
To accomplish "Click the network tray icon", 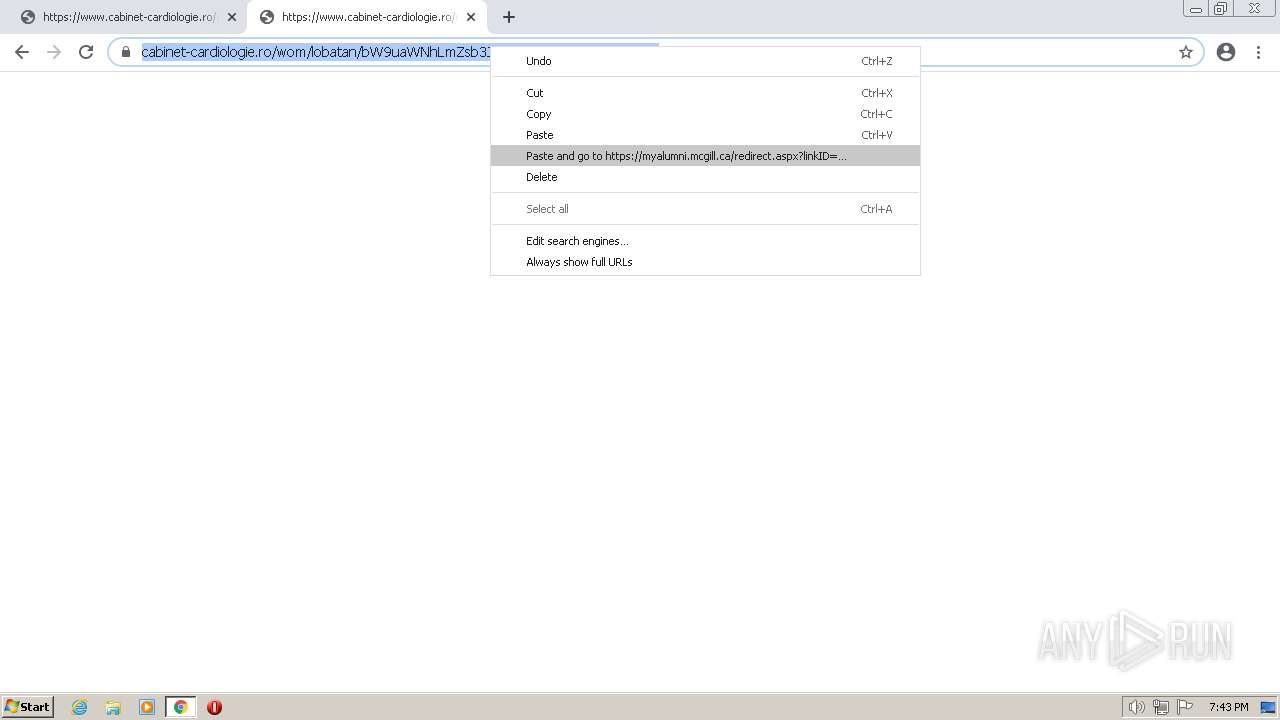I will coord(1161,707).
